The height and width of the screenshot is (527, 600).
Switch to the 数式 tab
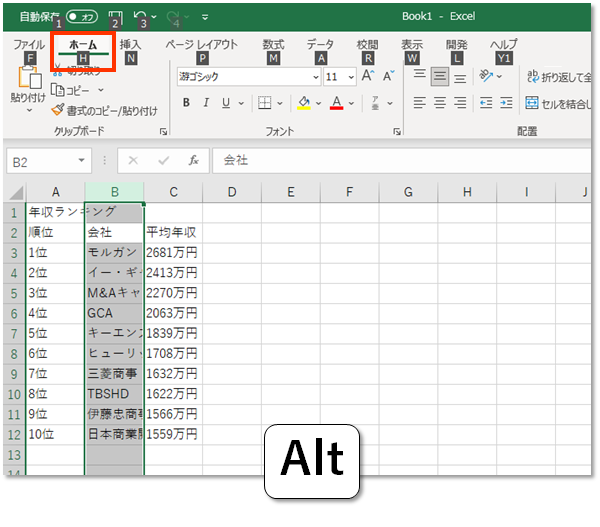(x=273, y=44)
